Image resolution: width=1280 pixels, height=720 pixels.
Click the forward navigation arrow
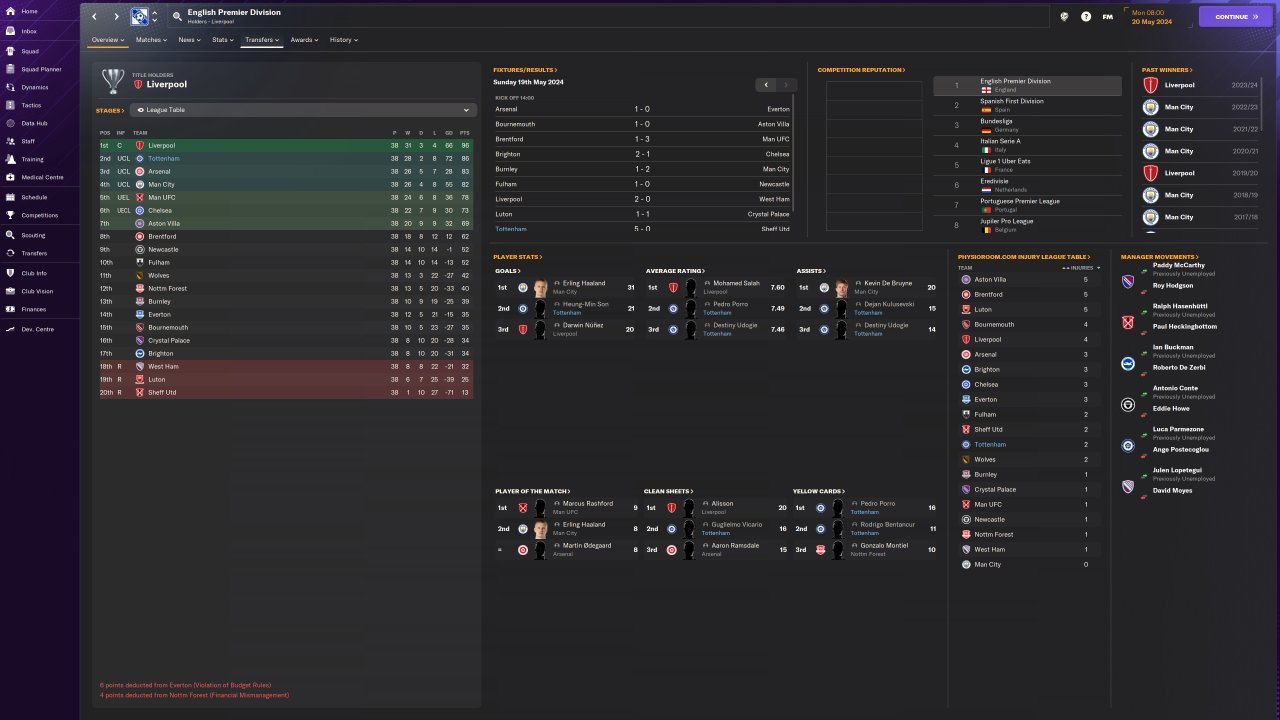pos(116,17)
